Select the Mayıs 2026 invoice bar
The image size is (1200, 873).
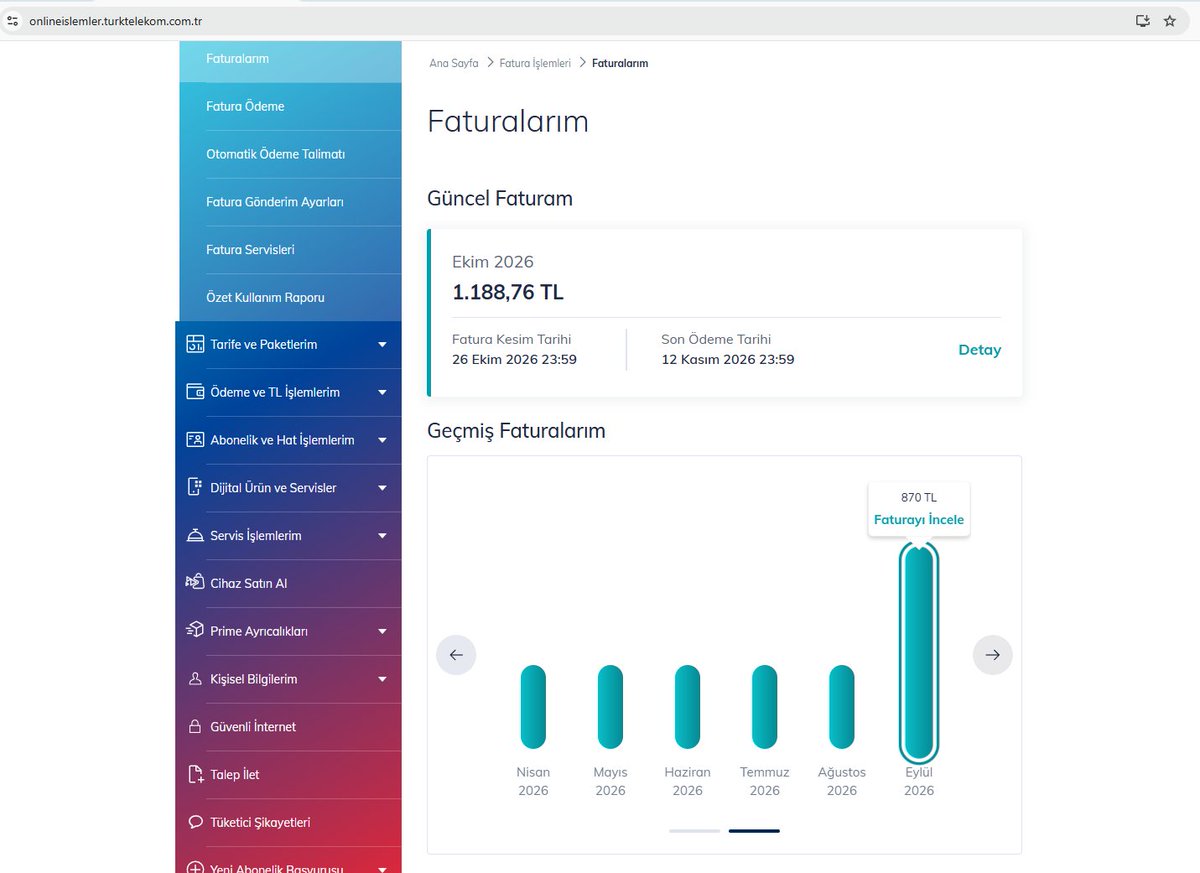[x=611, y=707]
